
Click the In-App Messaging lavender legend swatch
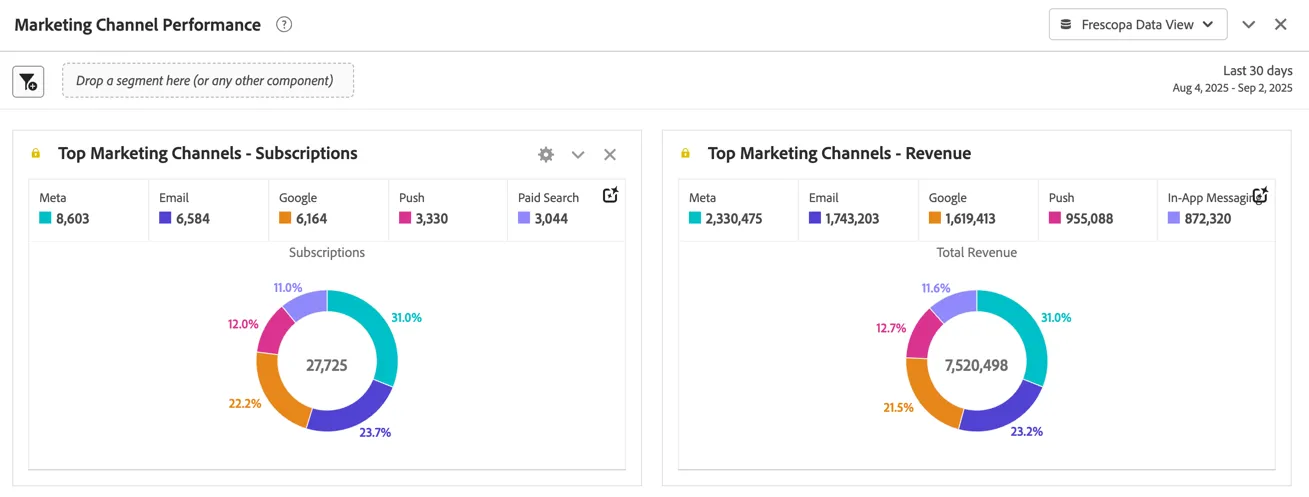1174,218
